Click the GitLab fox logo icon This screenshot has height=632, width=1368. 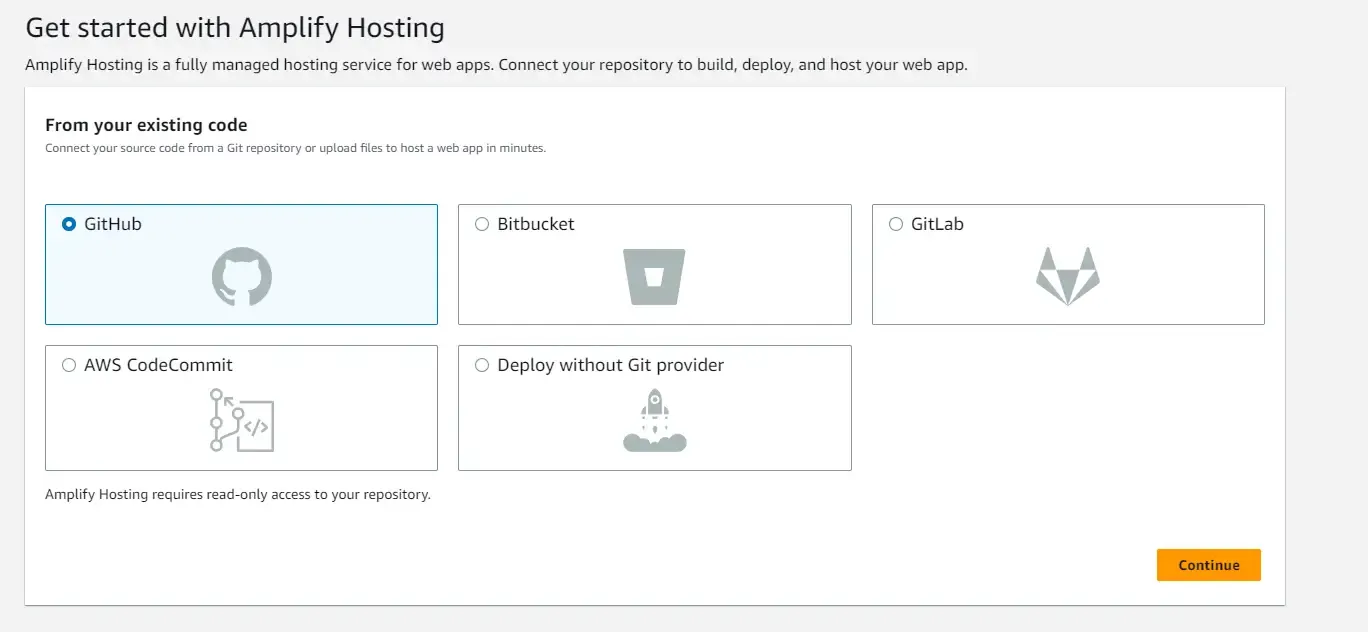click(x=1068, y=275)
